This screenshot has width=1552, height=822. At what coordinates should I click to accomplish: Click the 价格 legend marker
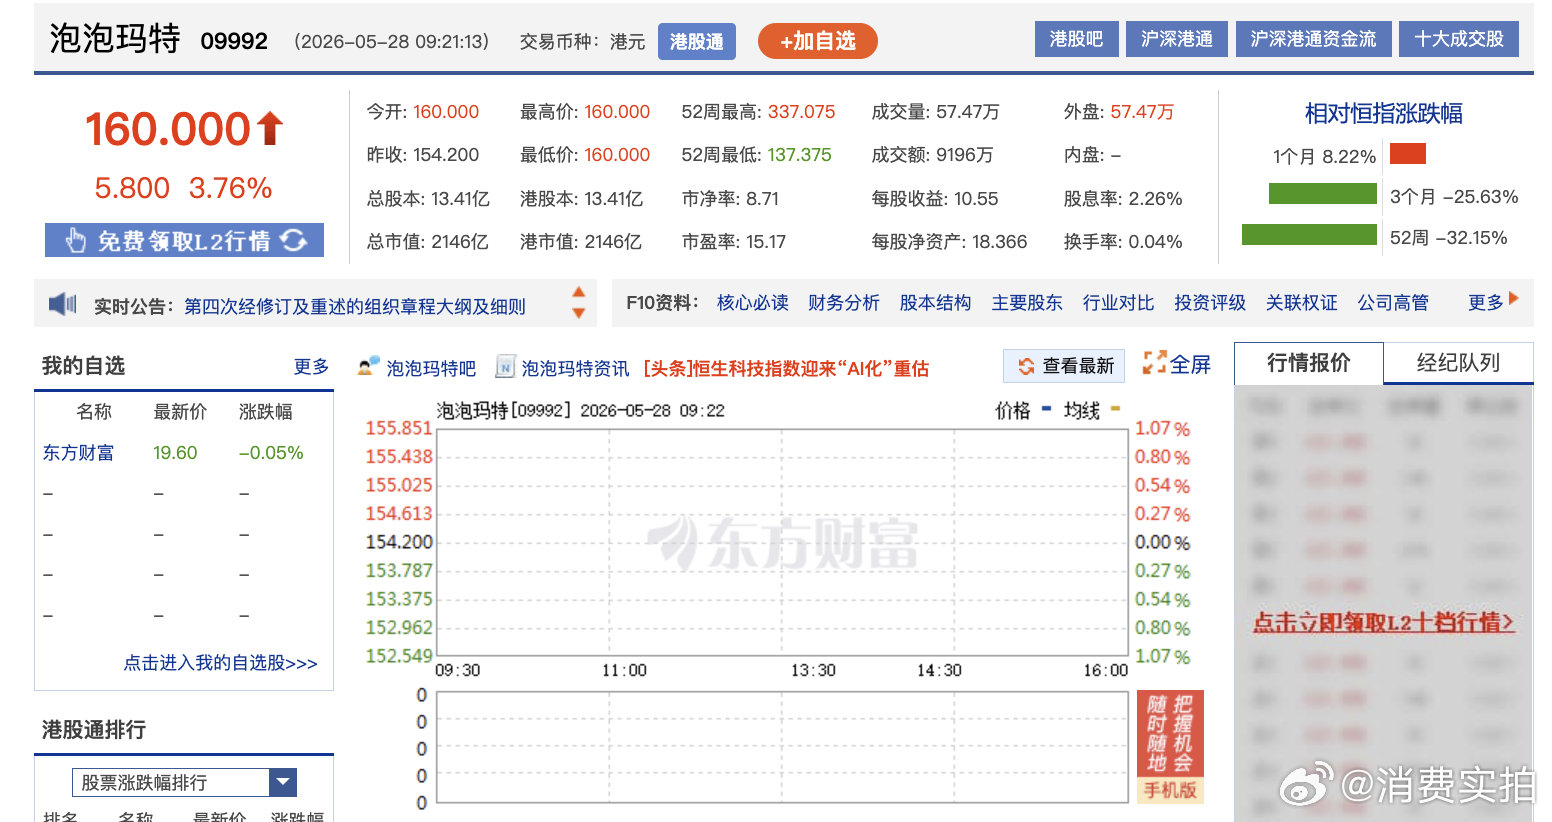click(1046, 408)
